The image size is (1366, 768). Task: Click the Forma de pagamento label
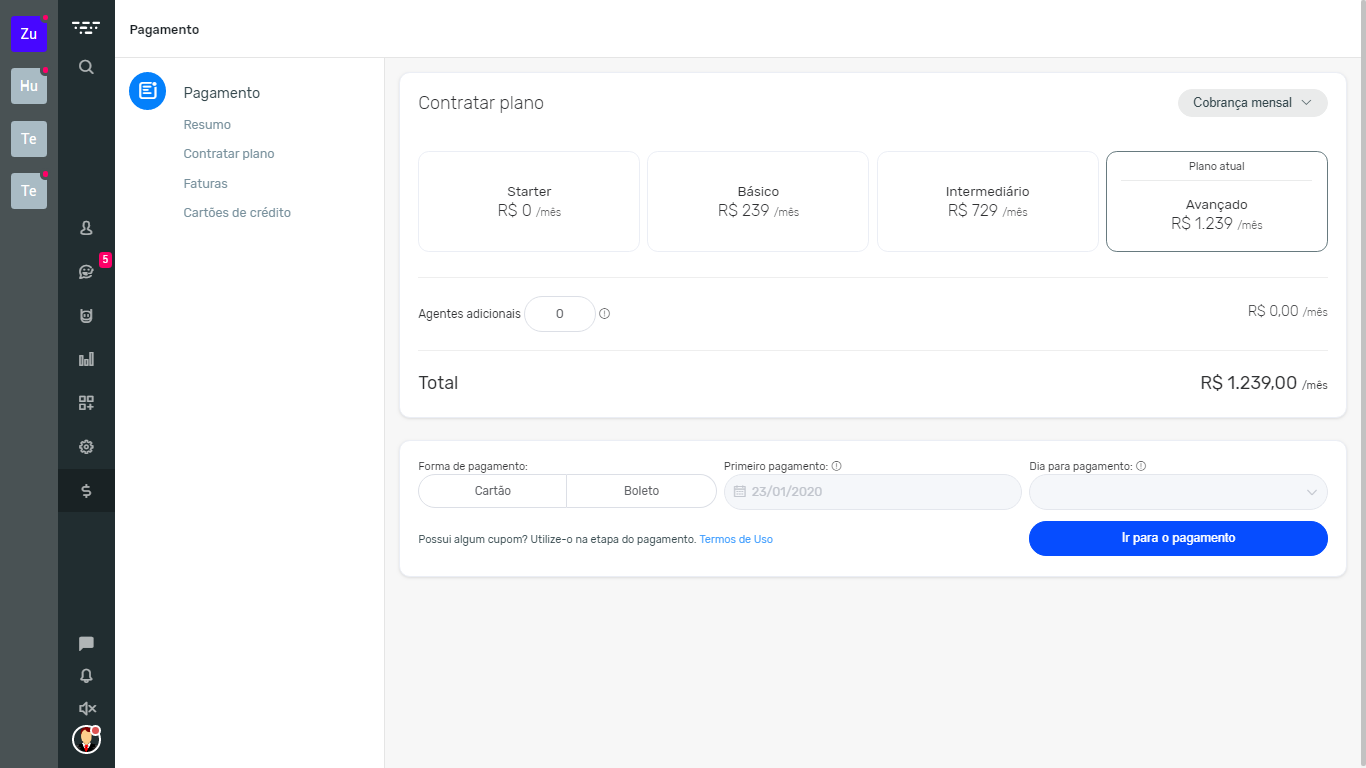tap(473, 466)
